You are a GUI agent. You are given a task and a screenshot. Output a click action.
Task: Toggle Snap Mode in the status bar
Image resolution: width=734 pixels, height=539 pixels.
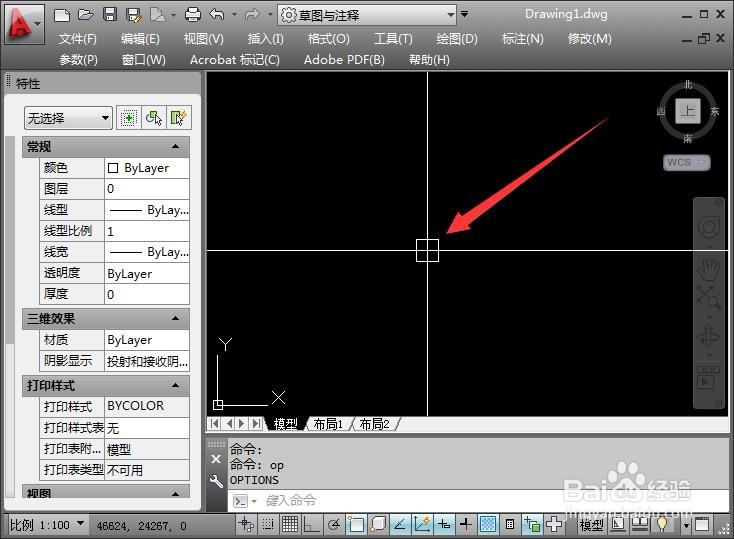pos(267,524)
